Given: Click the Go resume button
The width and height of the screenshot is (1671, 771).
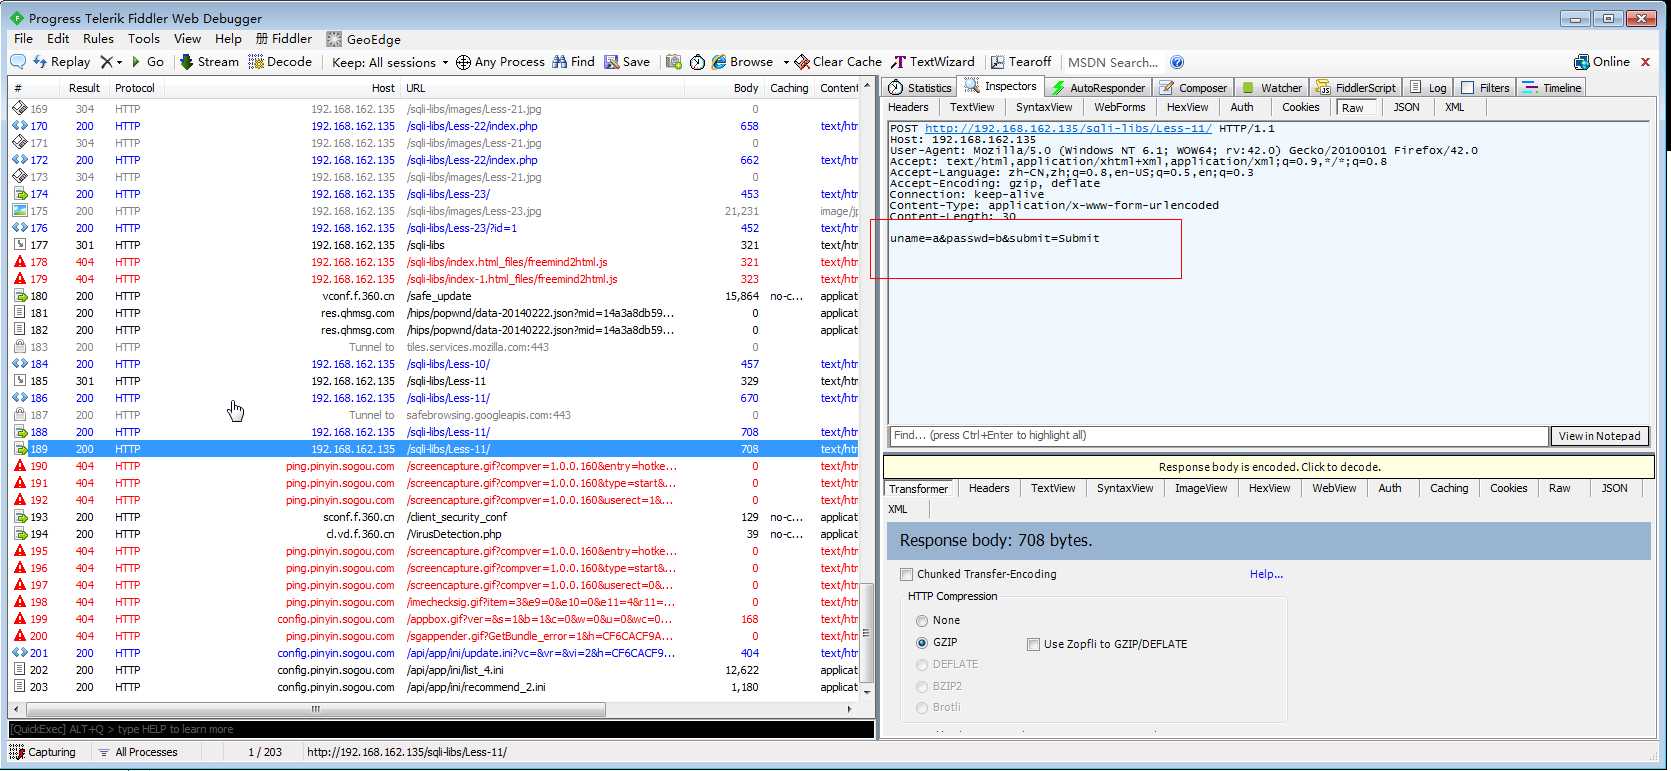Looking at the screenshot, I should pos(147,62).
